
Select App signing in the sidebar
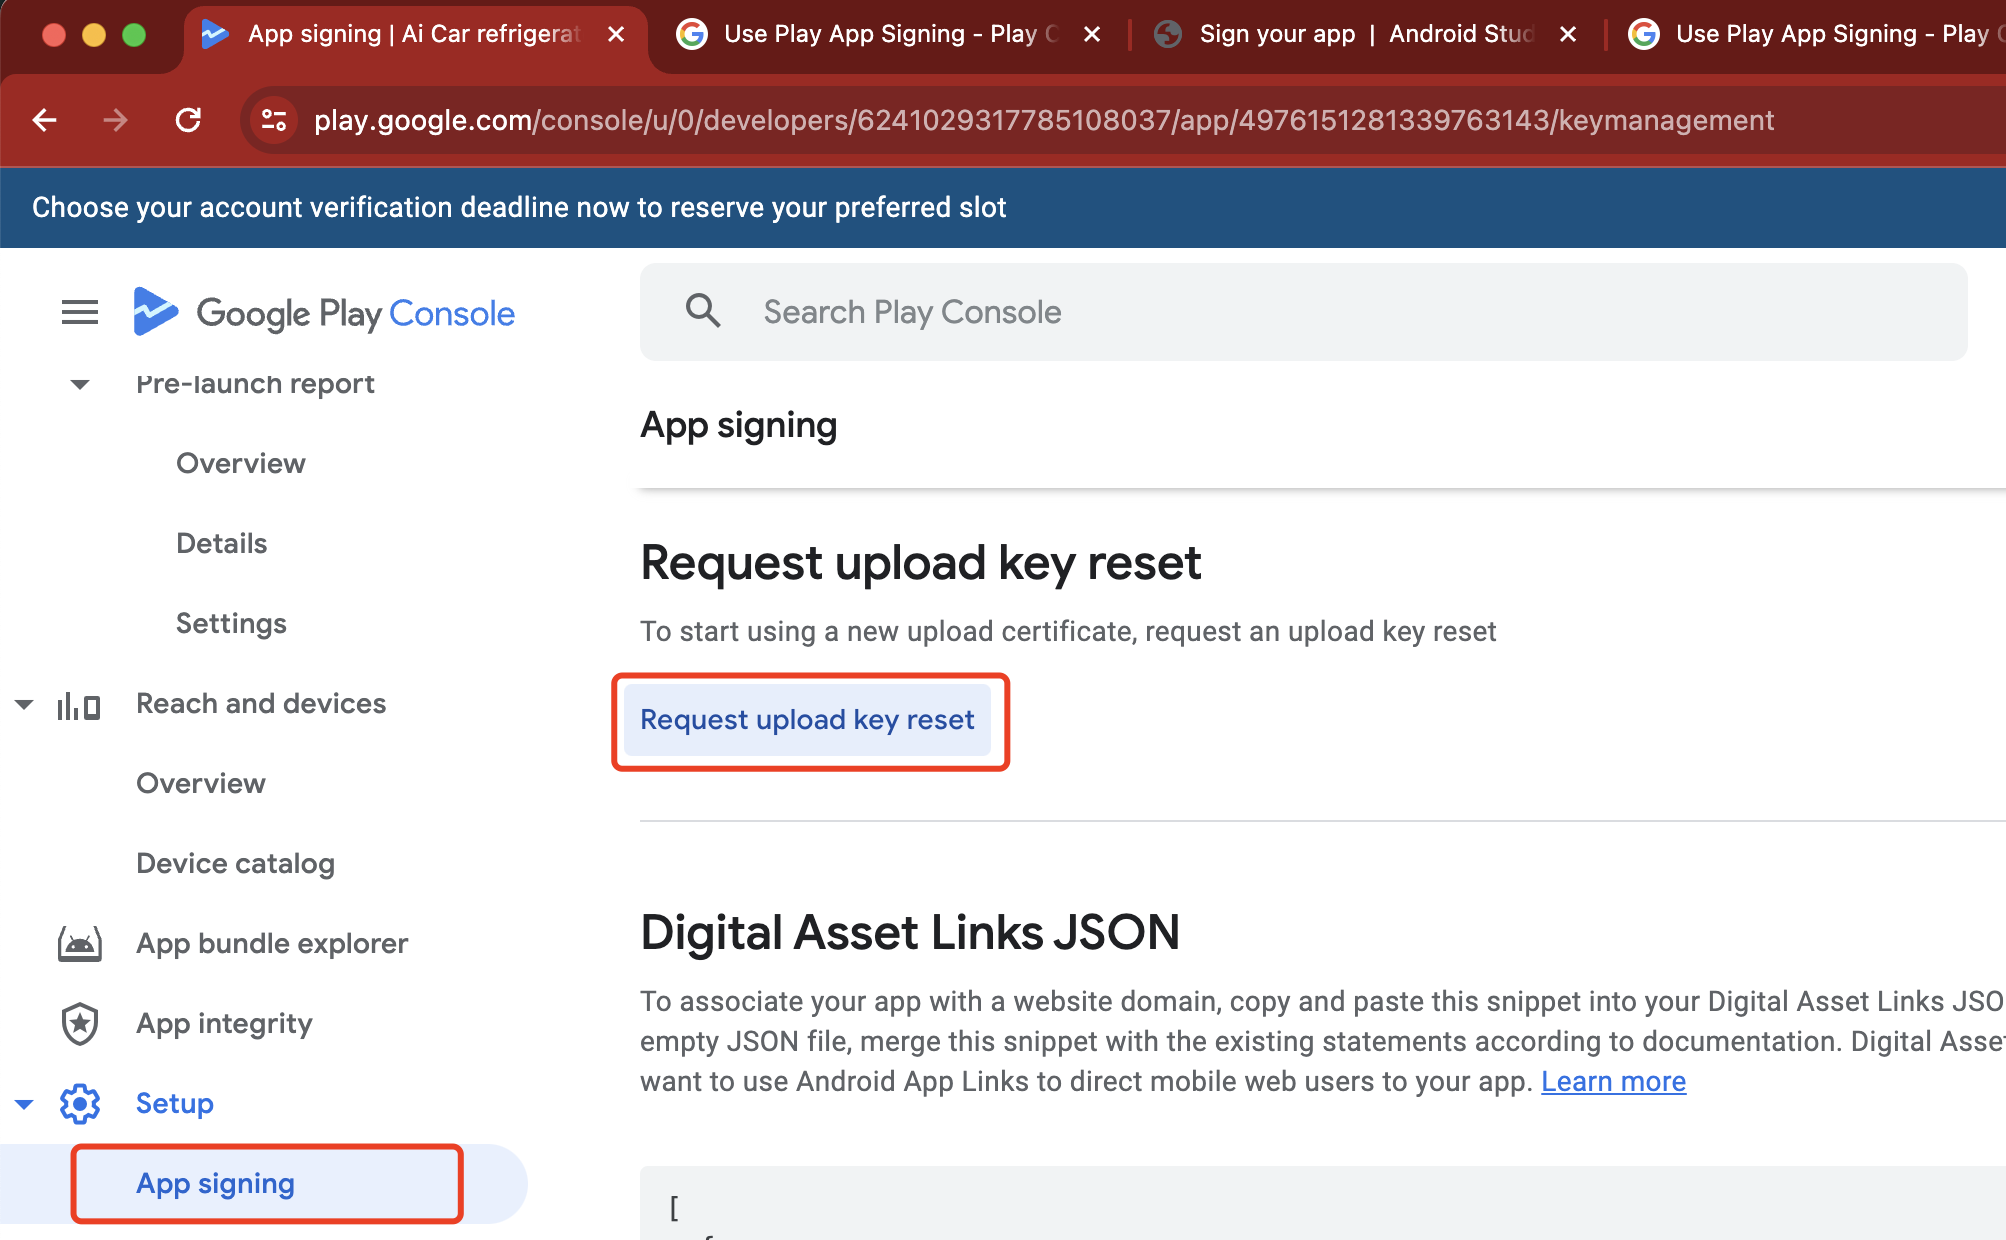(x=264, y=1184)
